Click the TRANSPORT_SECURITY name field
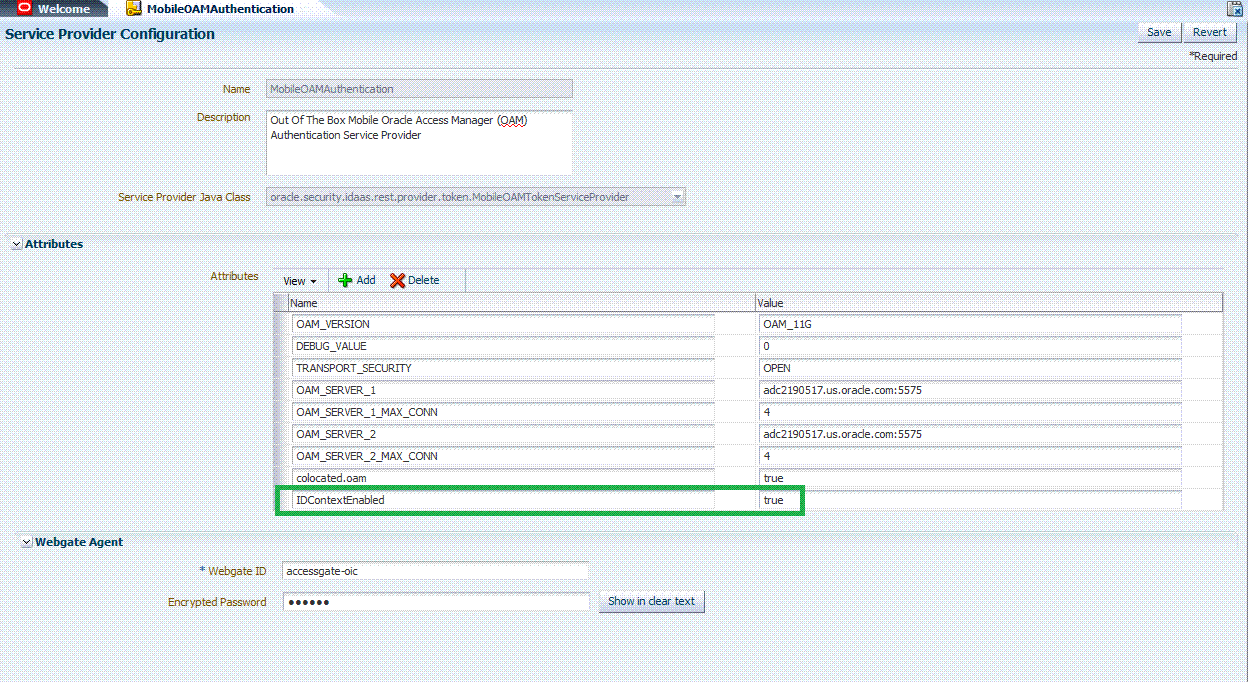This screenshot has width=1248, height=682. [x=503, y=368]
